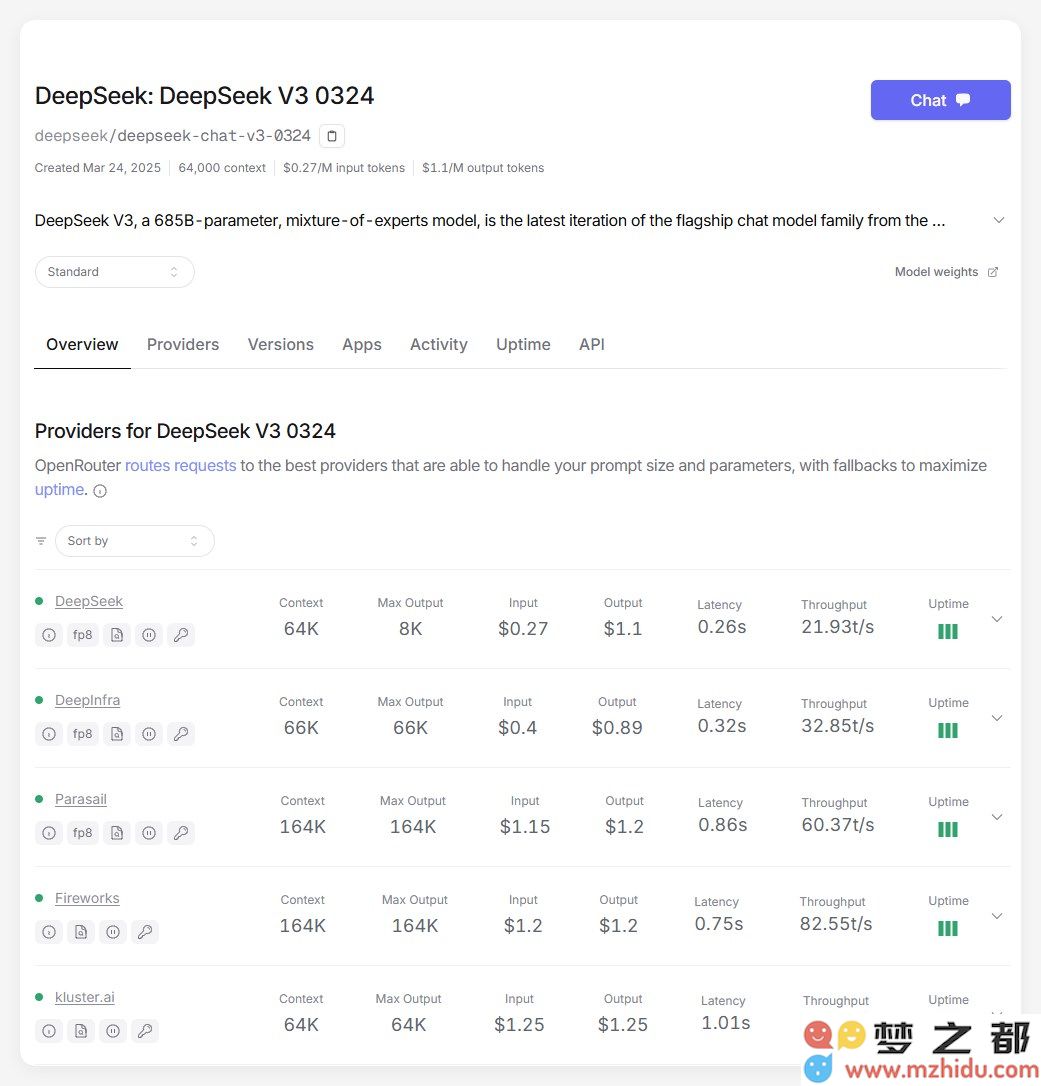Image resolution: width=1041 pixels, height=1086 pixels.
Task: Open the Standard variant dropdown
Action: [x=114, y=272]
